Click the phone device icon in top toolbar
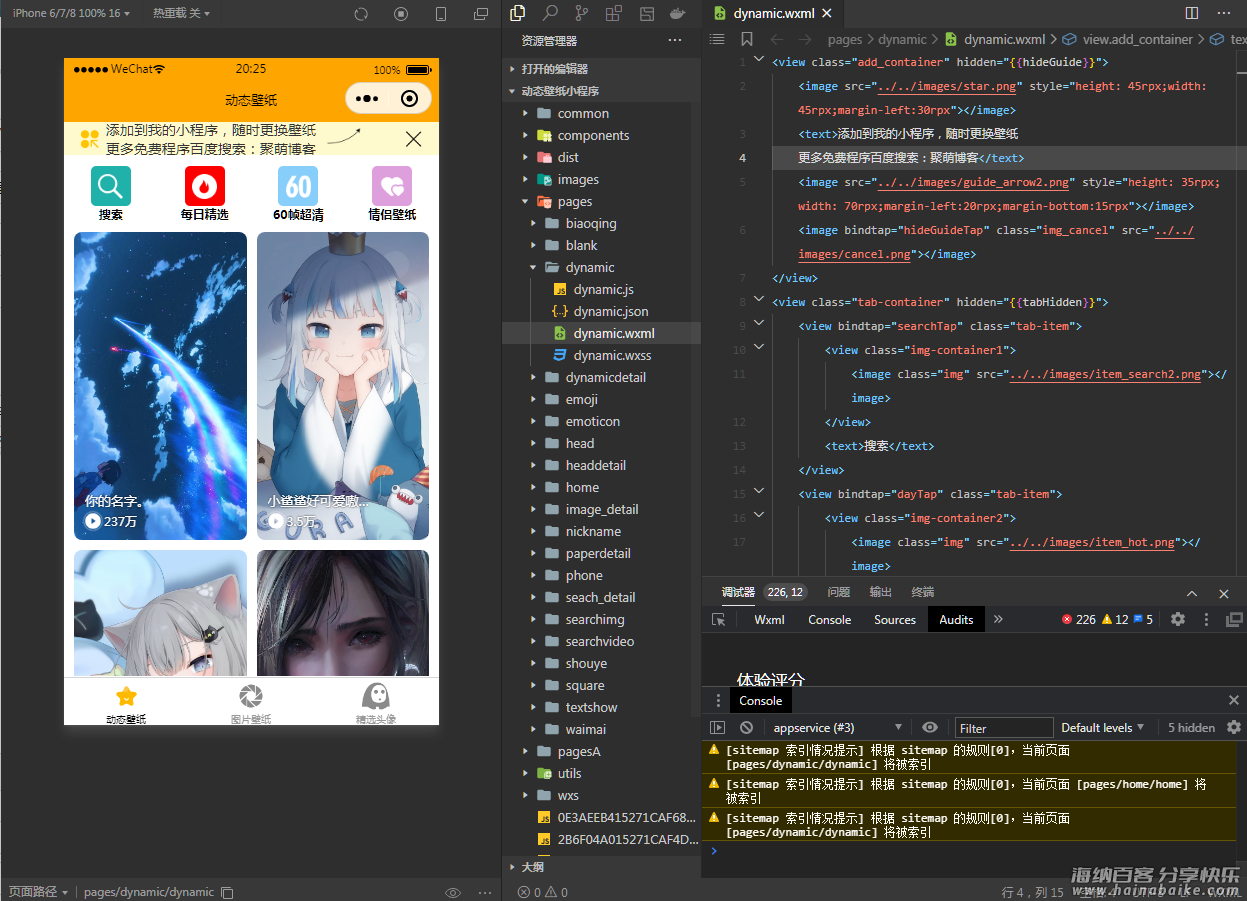 441,14
